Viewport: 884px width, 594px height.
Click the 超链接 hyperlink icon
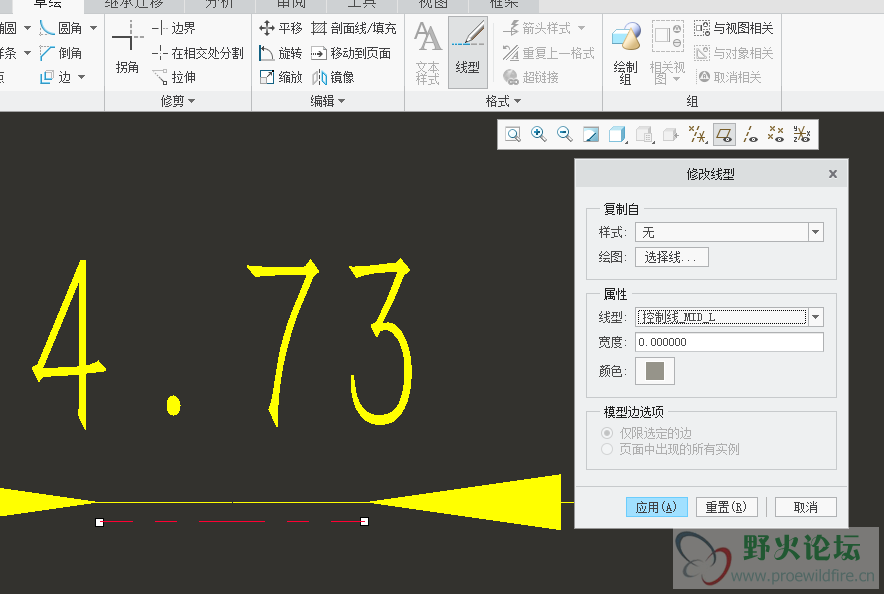tap(531, 77)
